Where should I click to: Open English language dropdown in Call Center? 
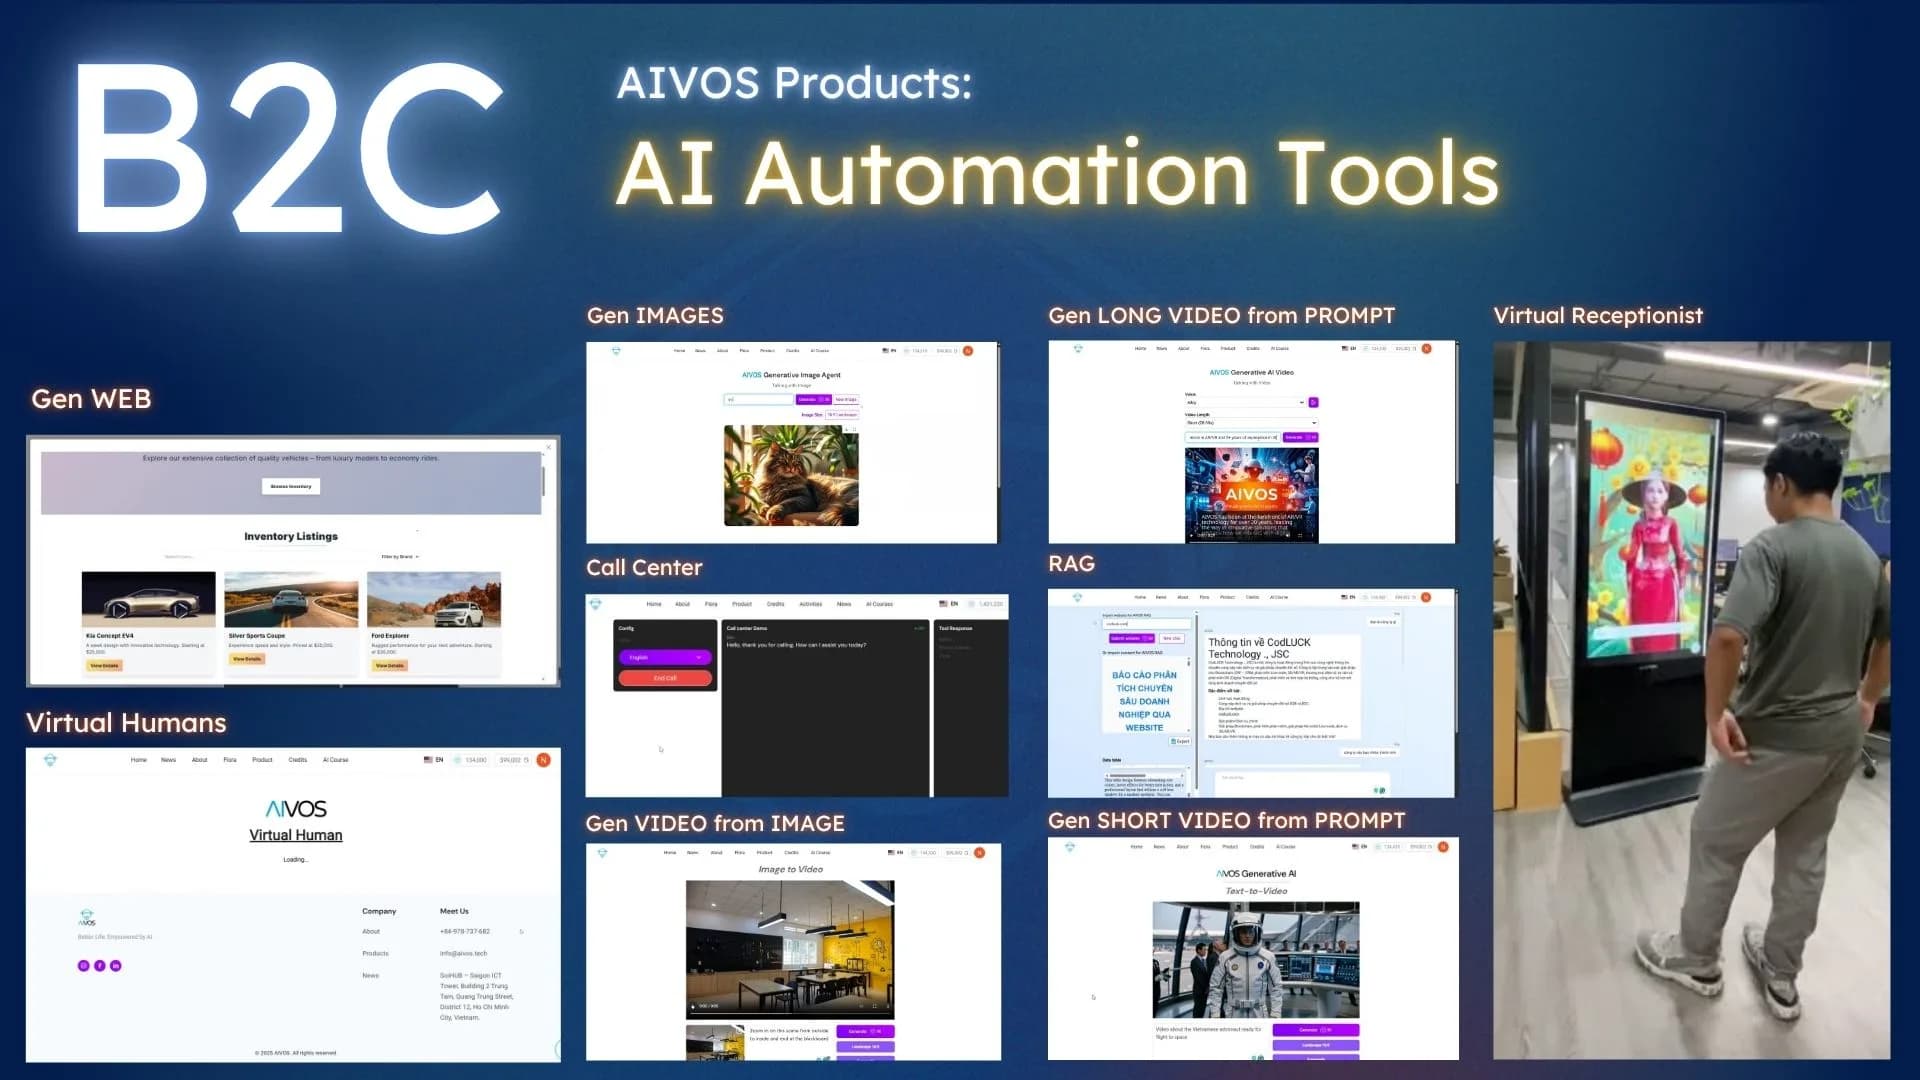665,658
